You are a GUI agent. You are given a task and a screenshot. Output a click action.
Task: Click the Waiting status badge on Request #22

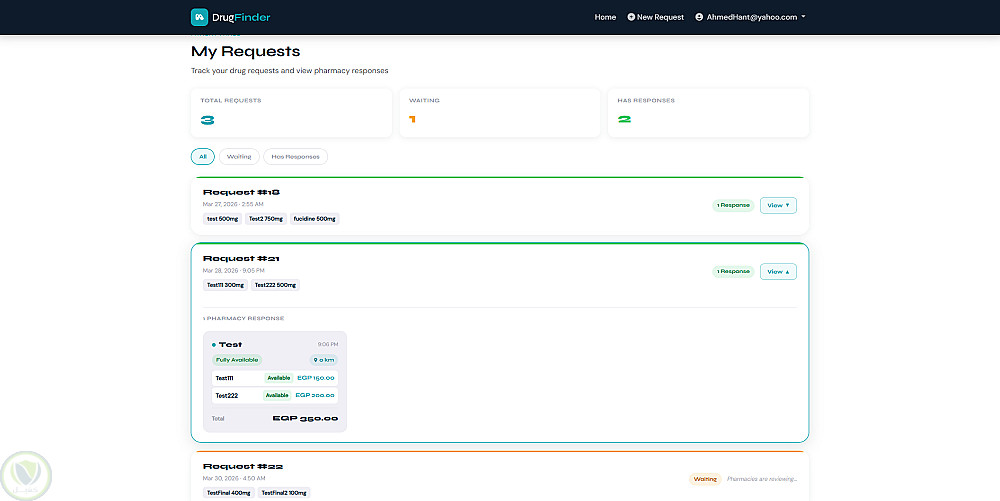[705, 479]
